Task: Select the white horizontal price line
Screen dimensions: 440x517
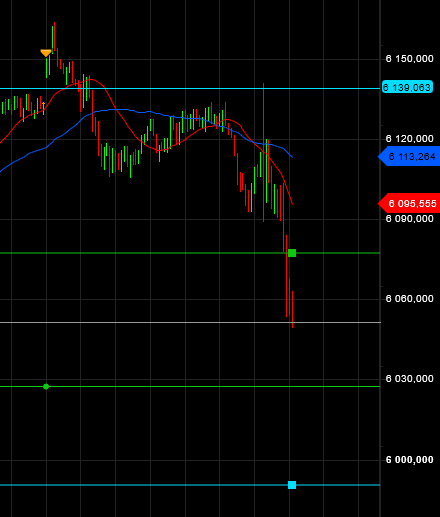Action: (x=190, y=322)
